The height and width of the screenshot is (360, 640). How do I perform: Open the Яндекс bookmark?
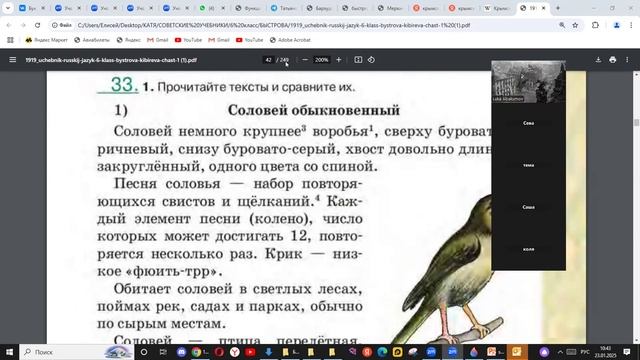(129, 40)
